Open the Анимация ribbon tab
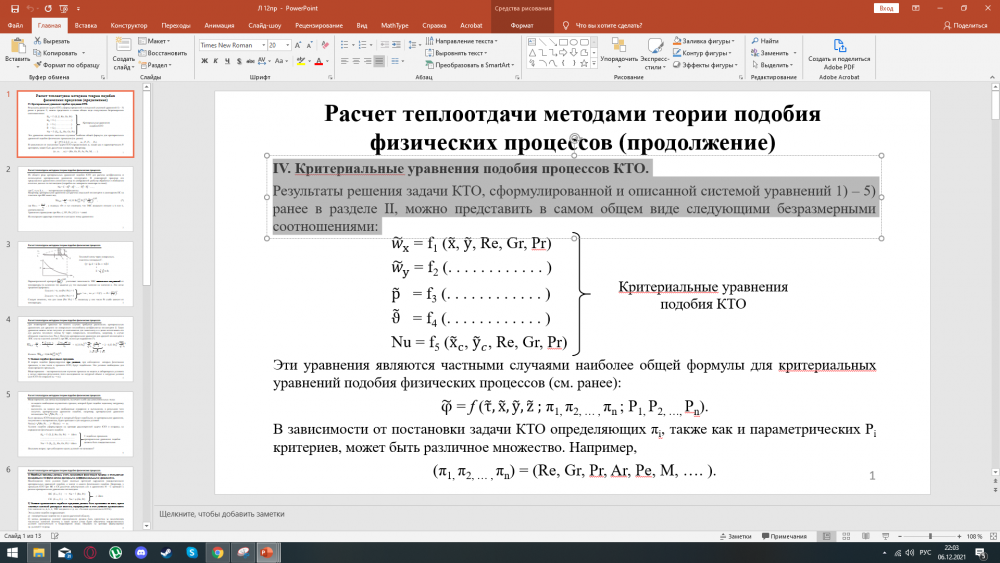The image size is (1000, 563). click(x=219, y=26)
